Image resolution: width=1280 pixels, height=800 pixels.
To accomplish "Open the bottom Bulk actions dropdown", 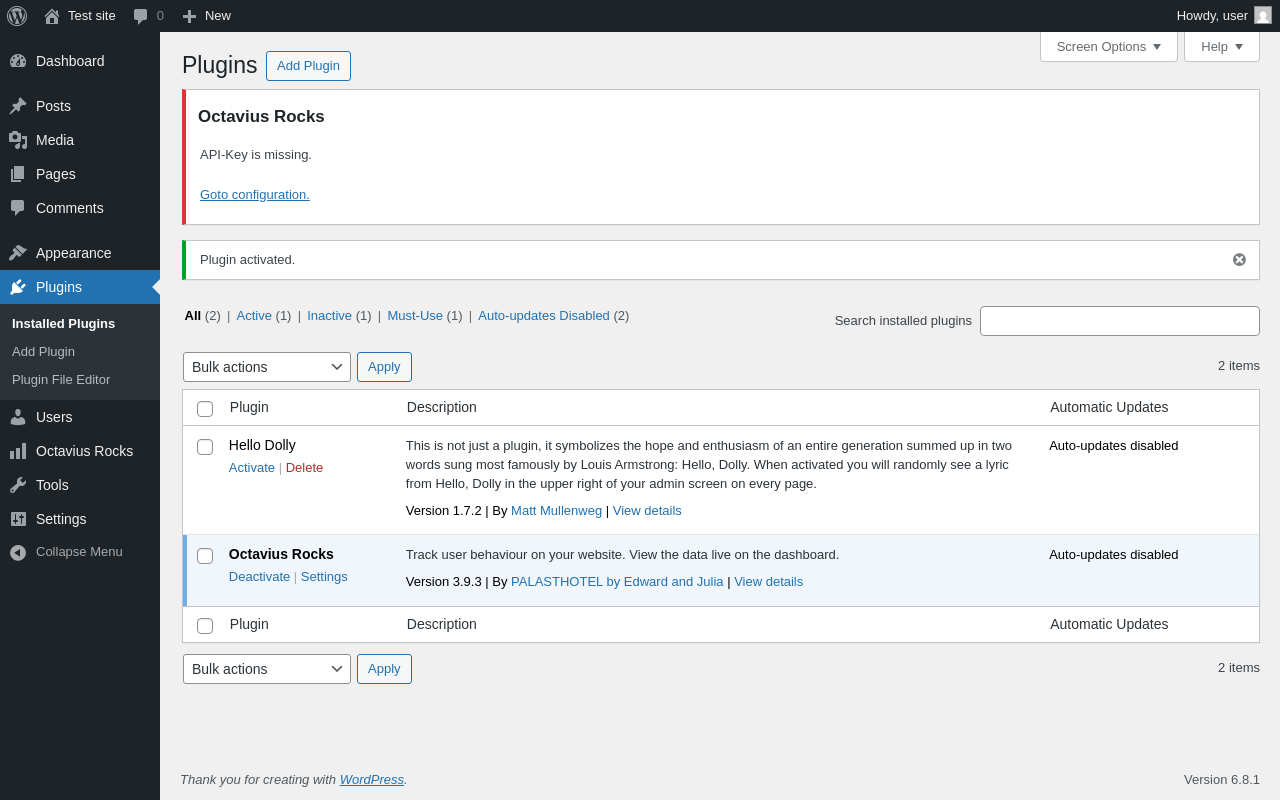I will pyautogui.click(x=267, y=669).
